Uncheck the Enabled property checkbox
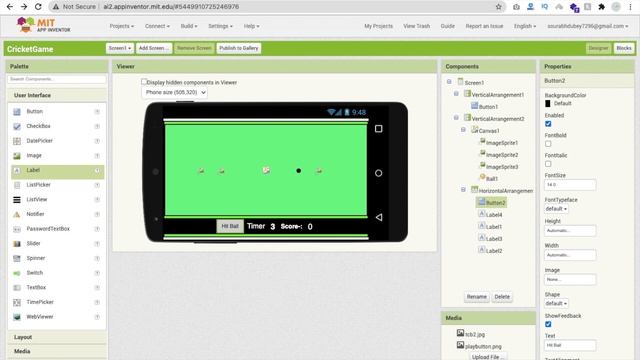 click(548, 124)
